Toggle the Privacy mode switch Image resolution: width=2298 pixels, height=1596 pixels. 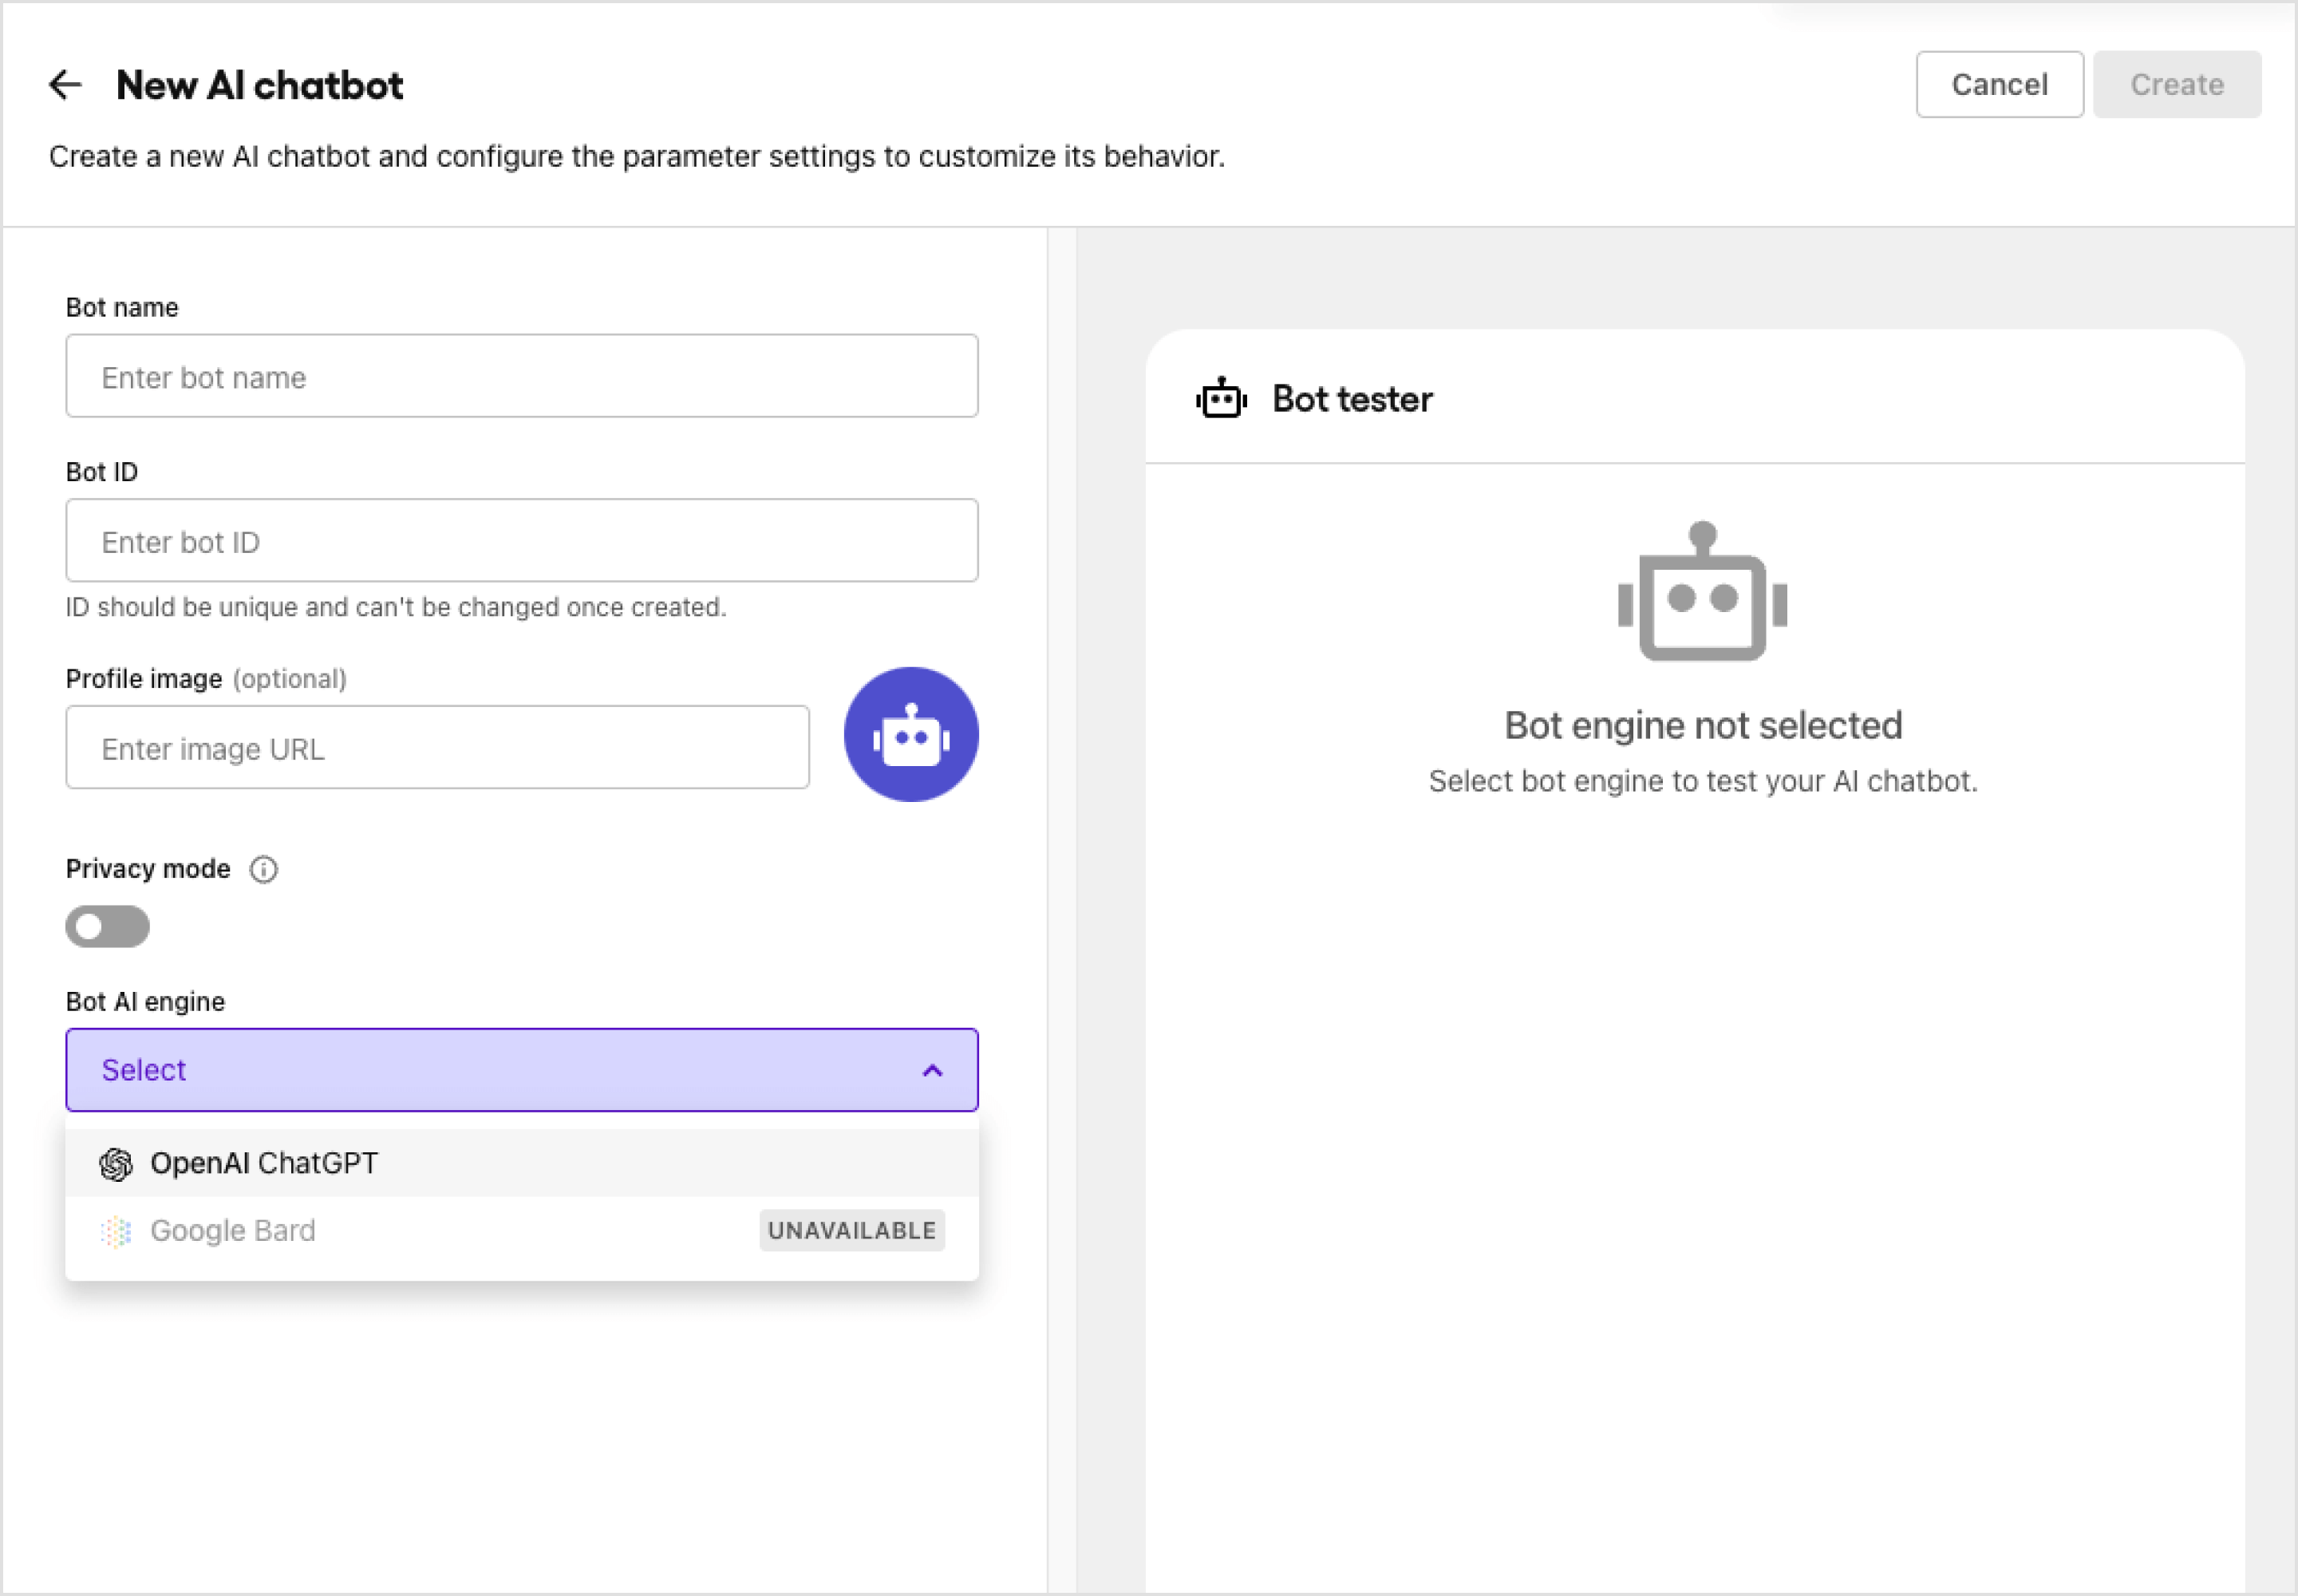click(107, 927)
